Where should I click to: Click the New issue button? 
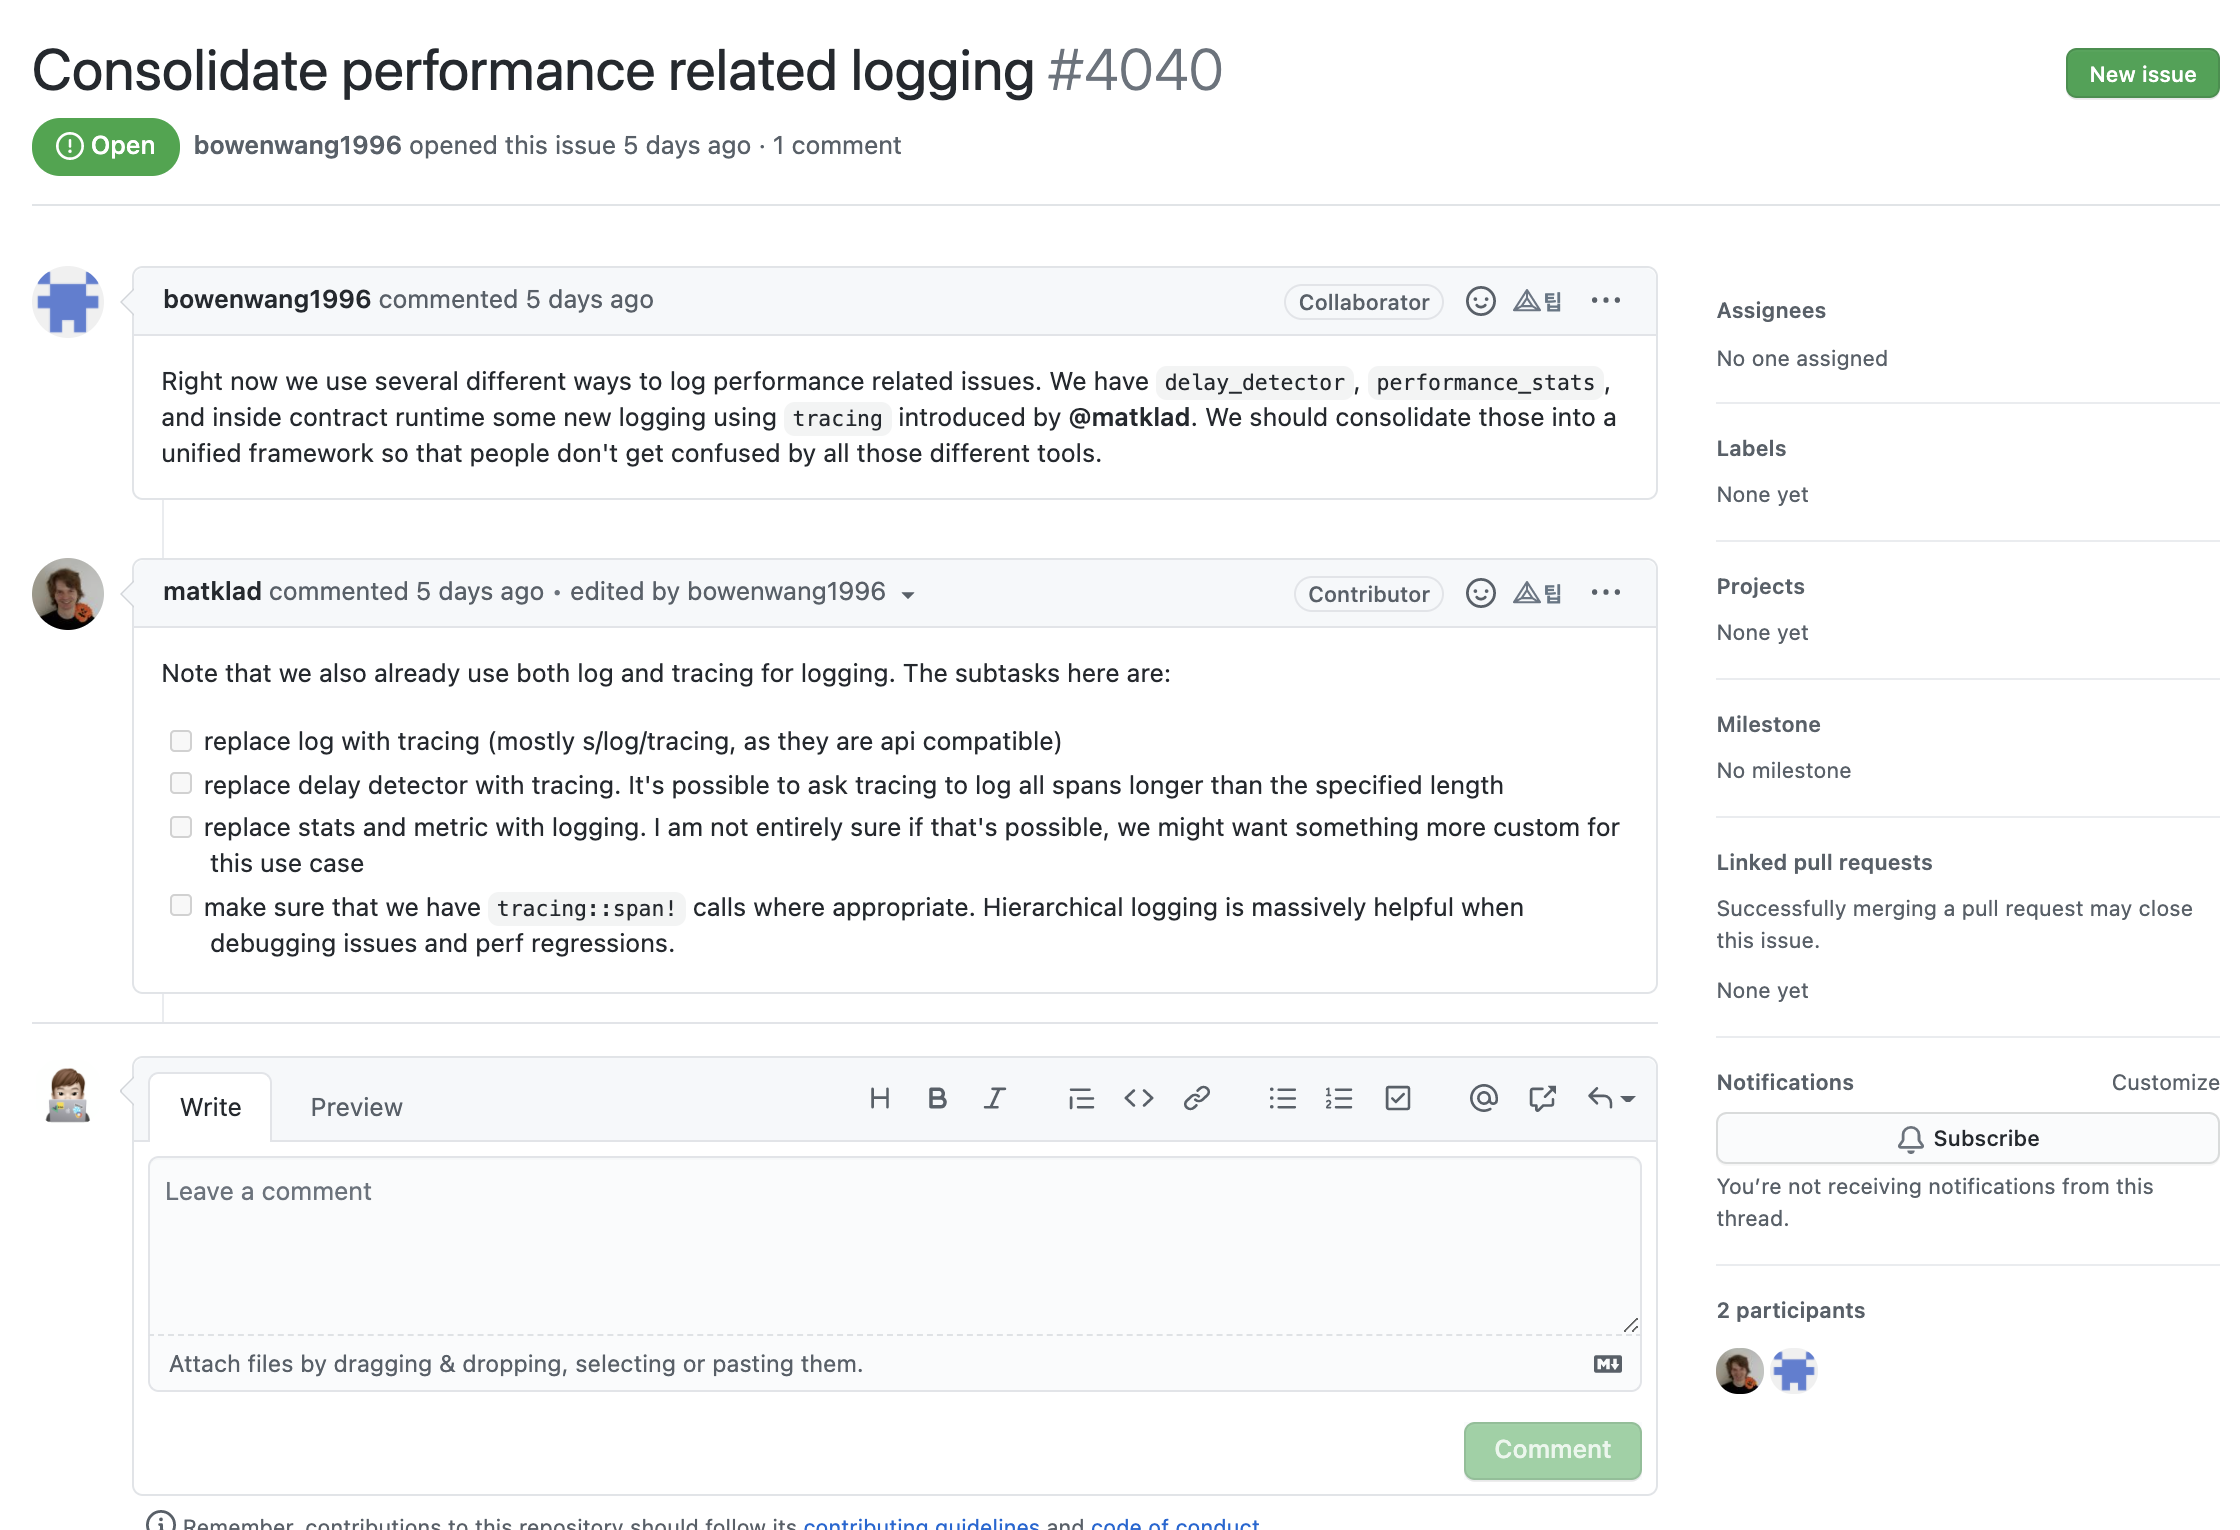coord(2141,74)
